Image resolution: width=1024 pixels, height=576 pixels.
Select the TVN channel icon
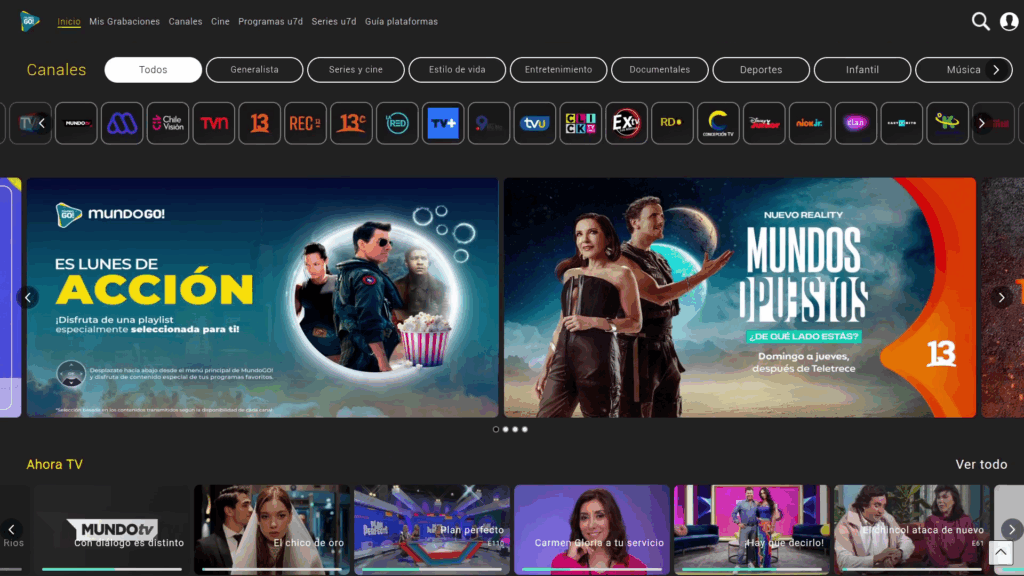coord(214,123)
